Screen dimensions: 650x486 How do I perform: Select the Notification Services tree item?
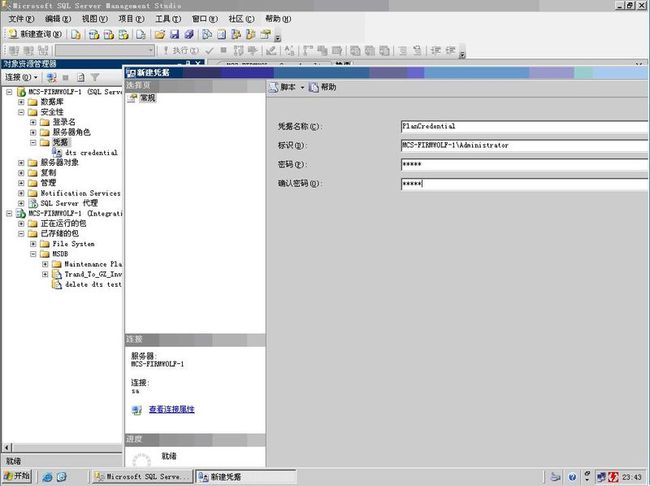(80, 193)
